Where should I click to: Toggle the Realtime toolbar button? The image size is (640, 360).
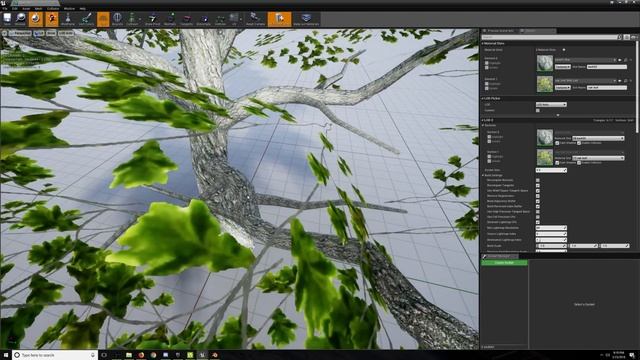click(x=36, y=19)
